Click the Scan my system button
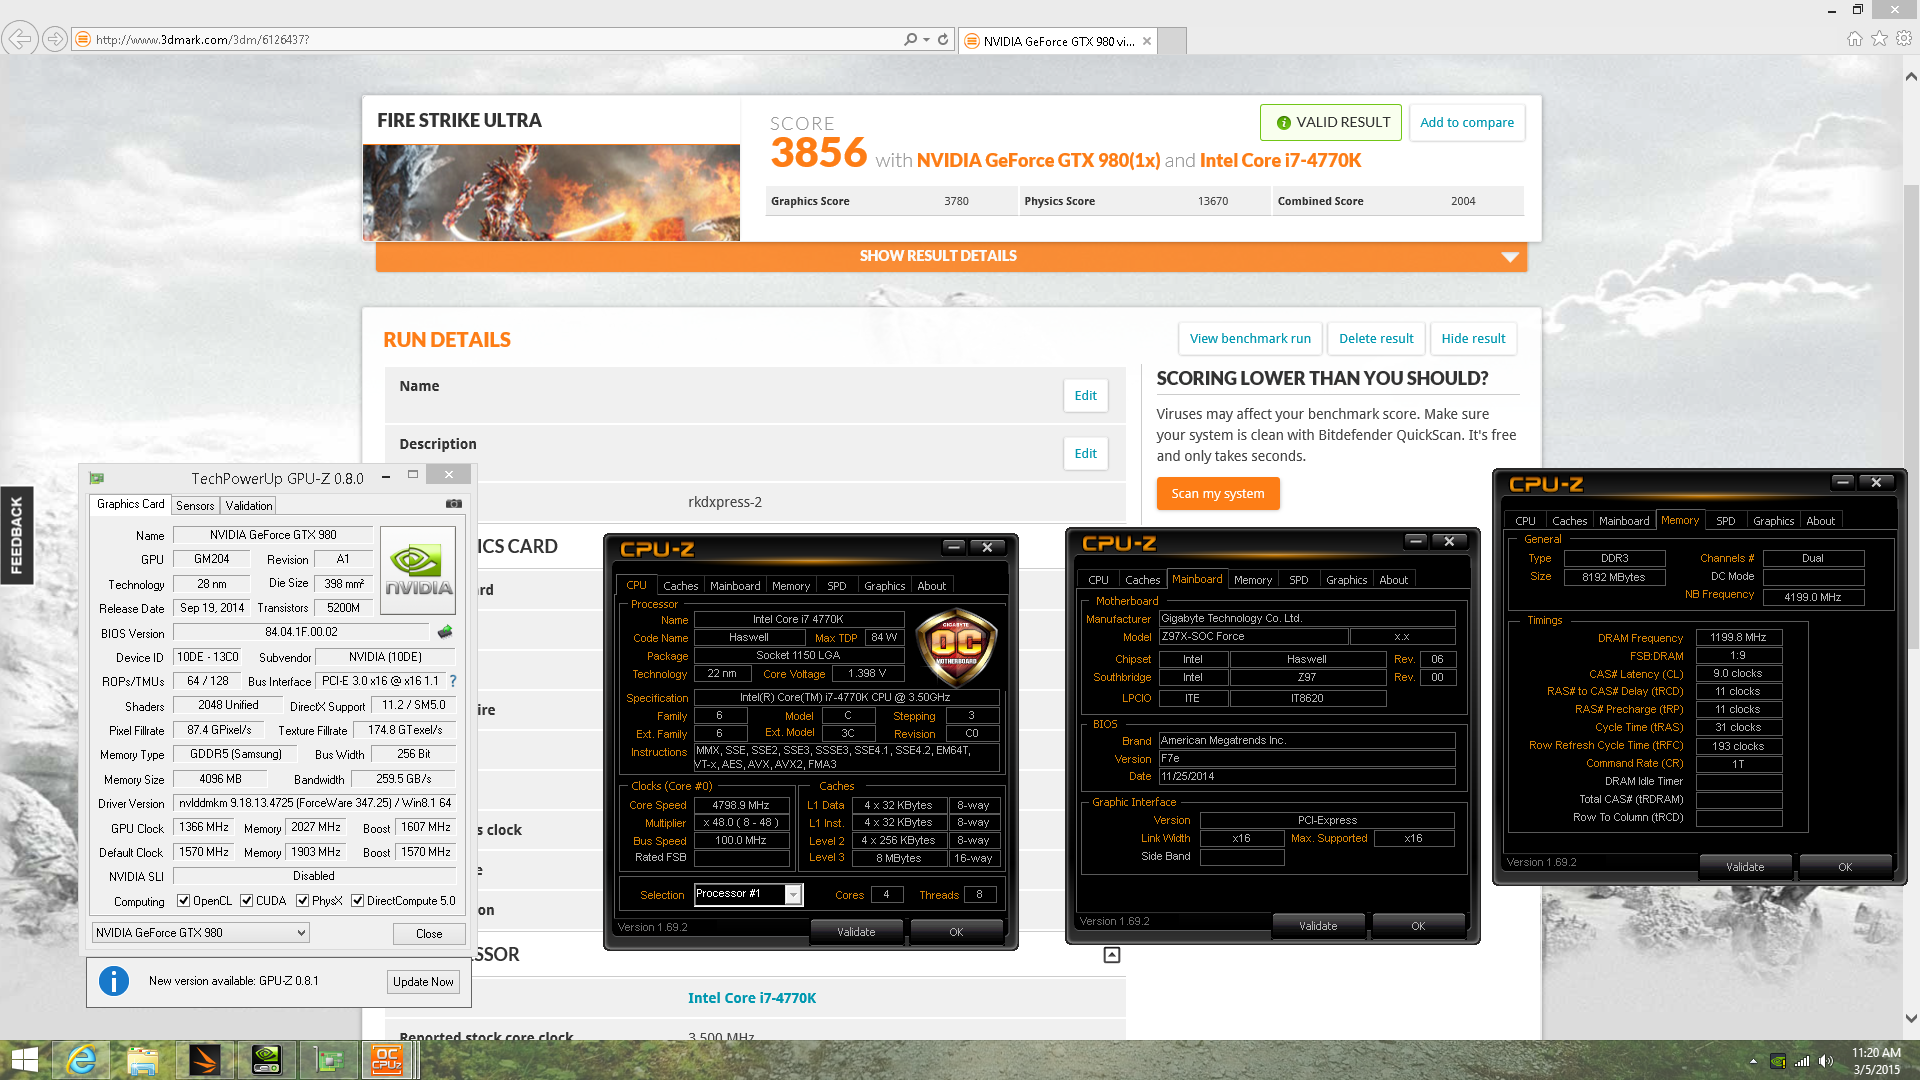1920x1080 pixels. [1218, 494]
